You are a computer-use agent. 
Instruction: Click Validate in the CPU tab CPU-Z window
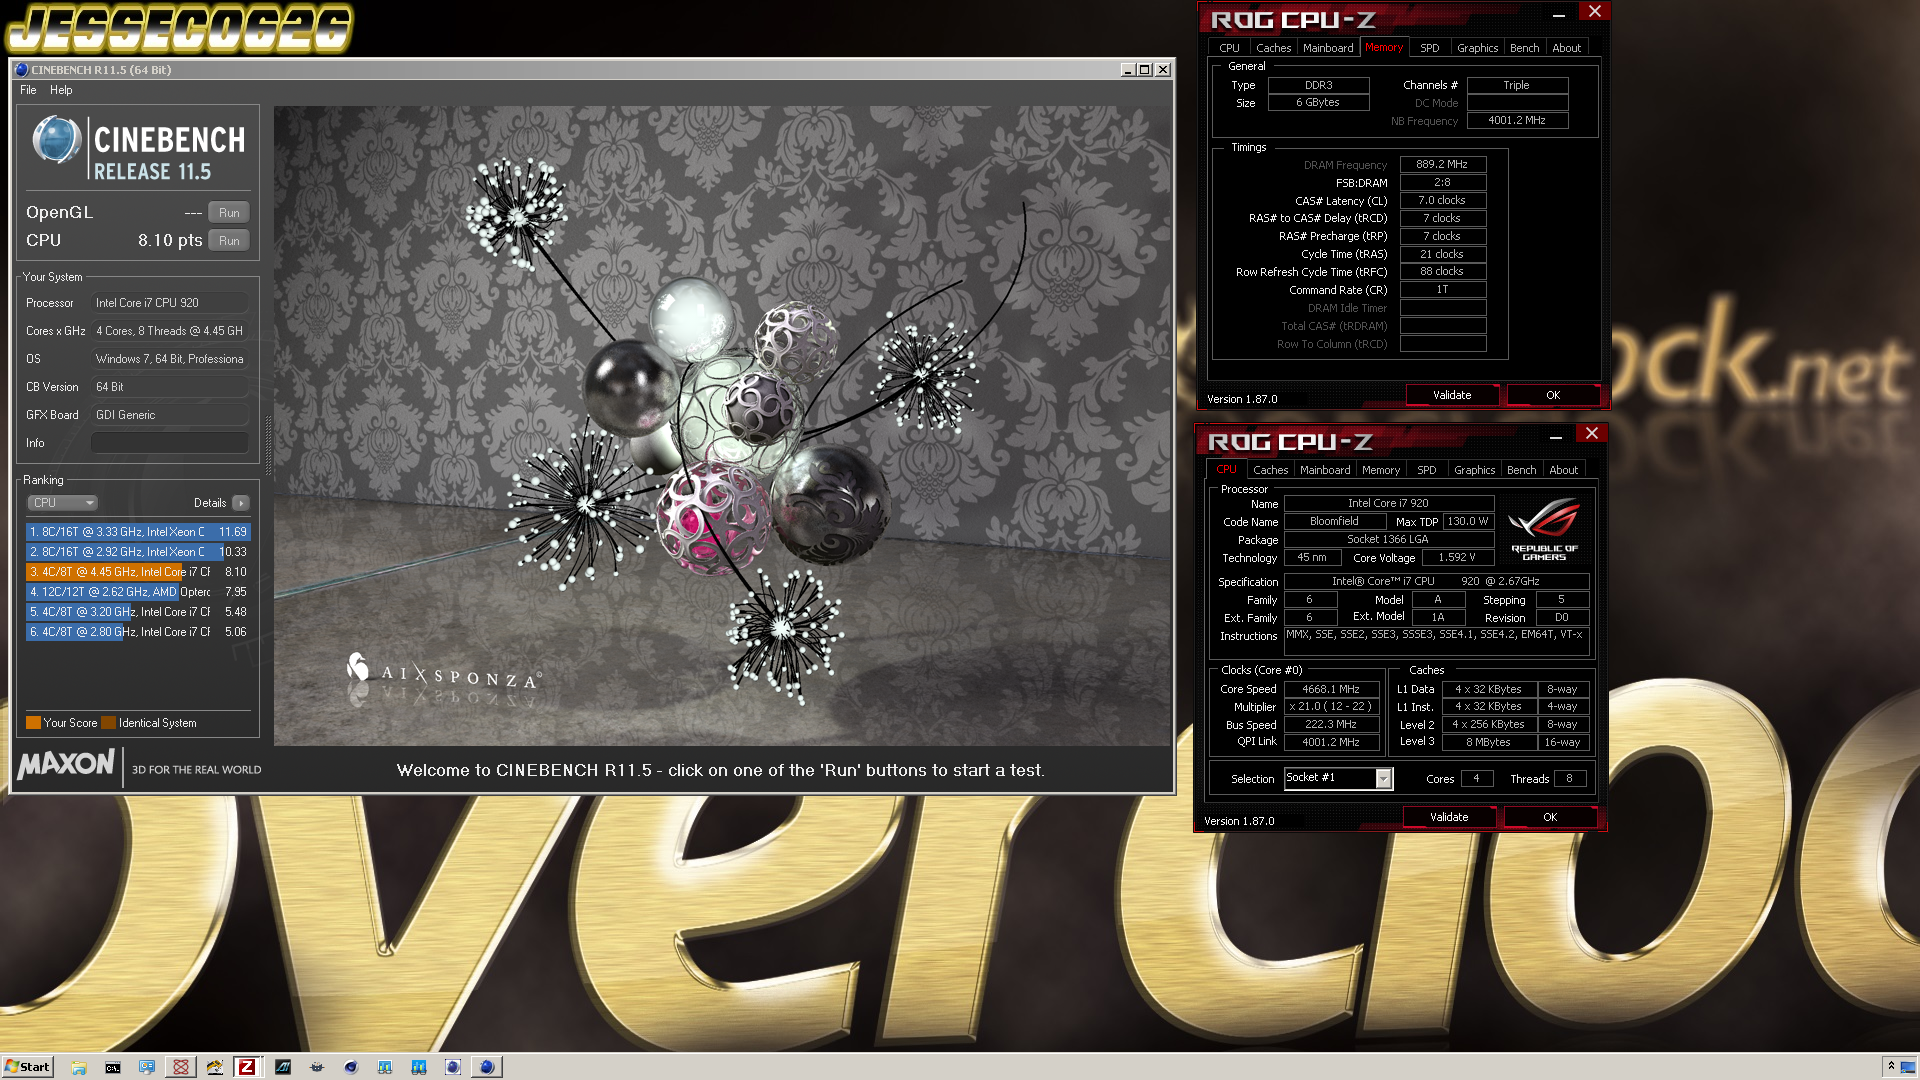pyautogui.click(x=1449, y=817)
